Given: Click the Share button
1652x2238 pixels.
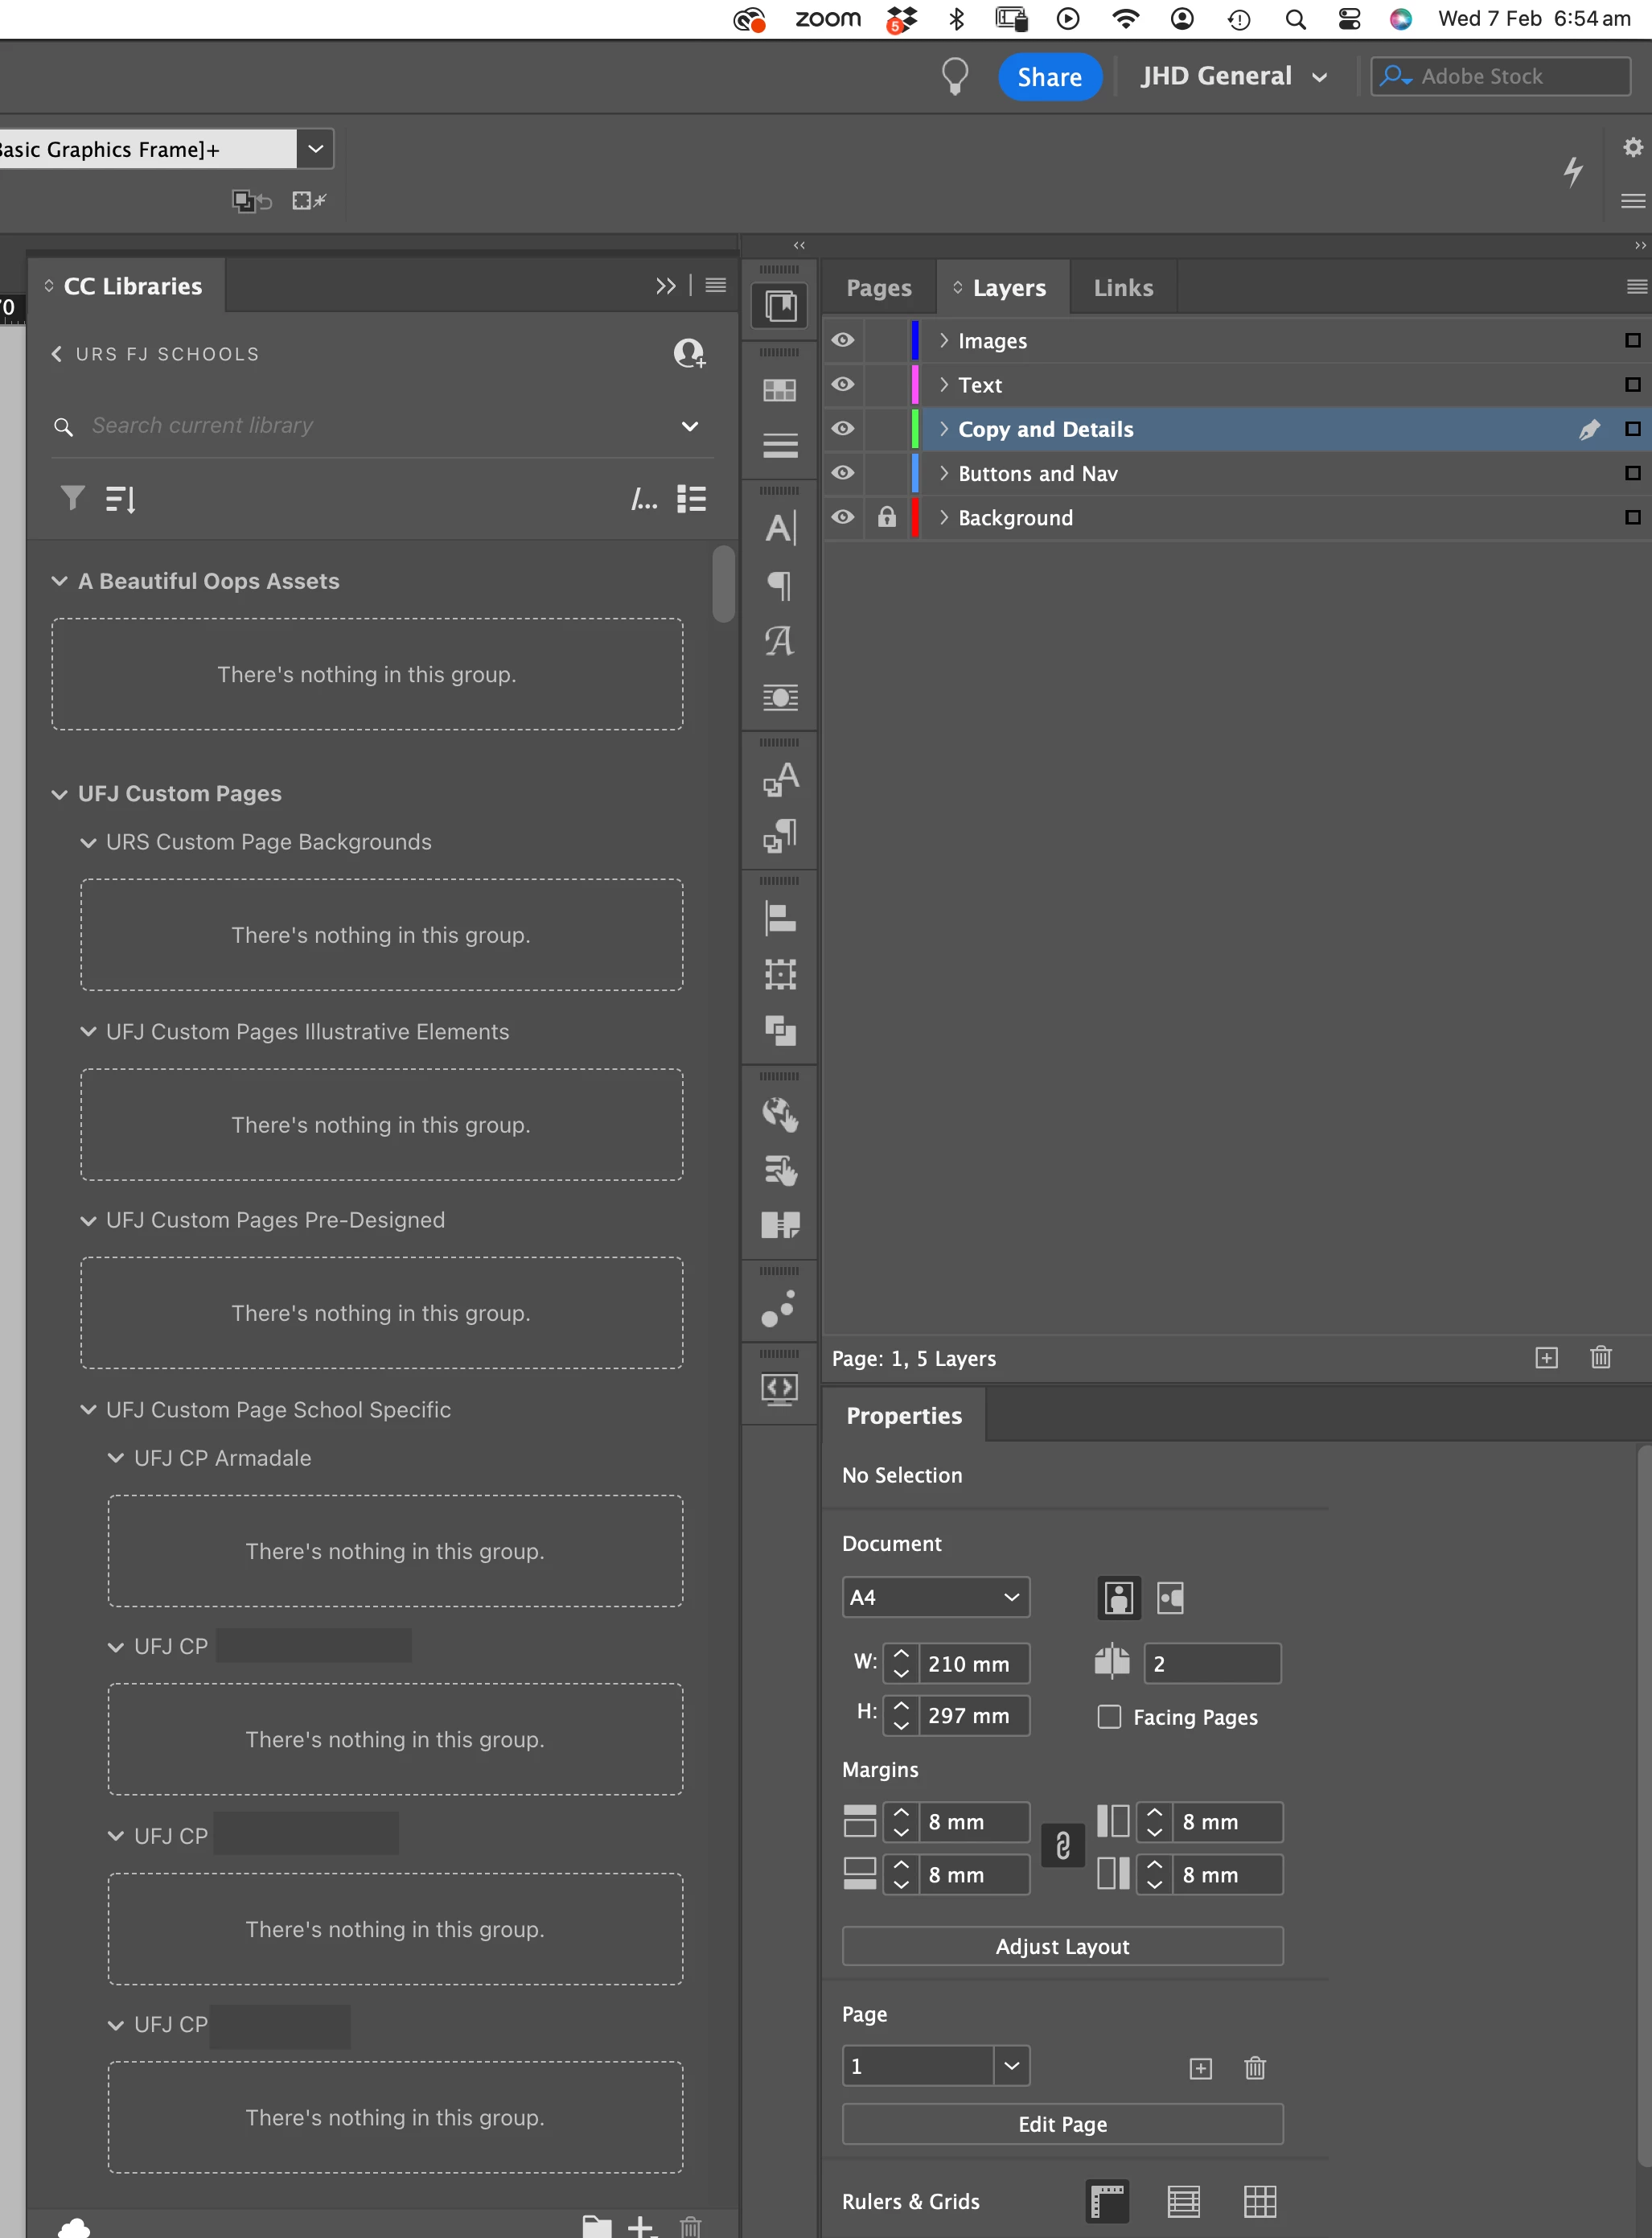Looking at the screenshot, I should 1049,77.
